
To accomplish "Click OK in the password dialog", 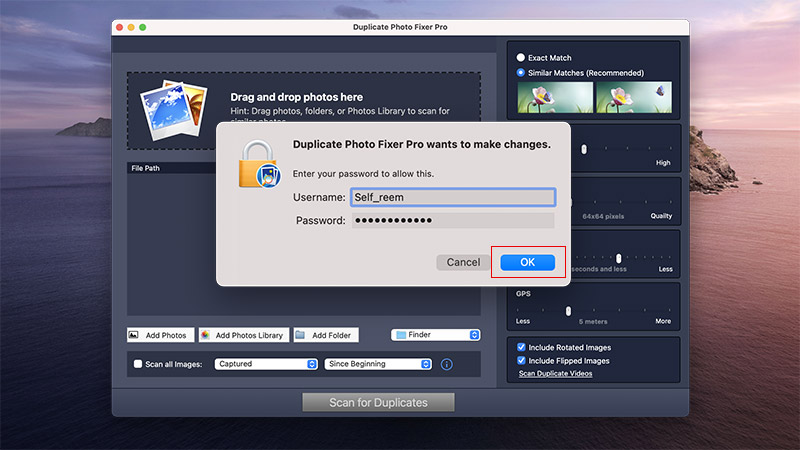I will tap(528, 262).
